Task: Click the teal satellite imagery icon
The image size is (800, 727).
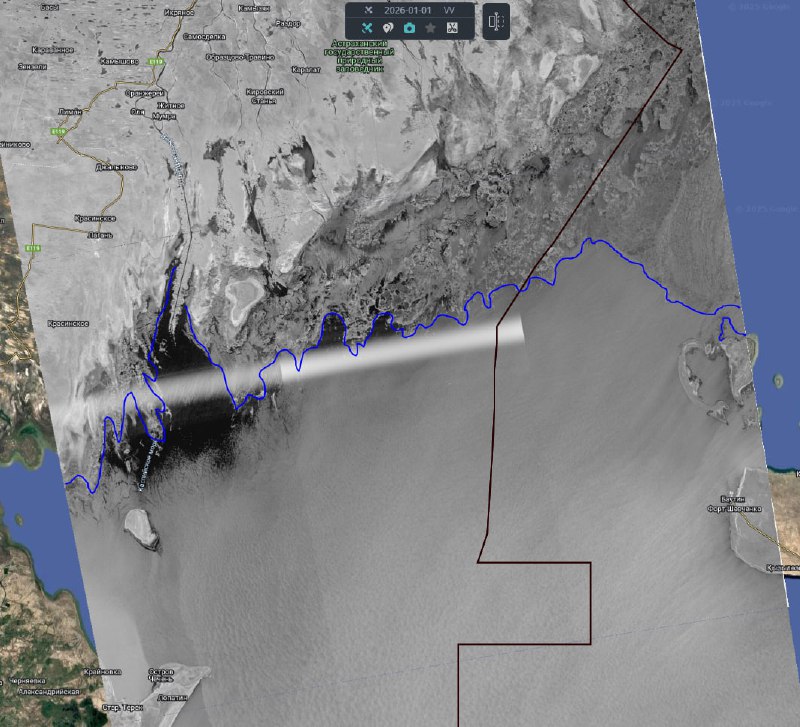Action: click(367, 28)
